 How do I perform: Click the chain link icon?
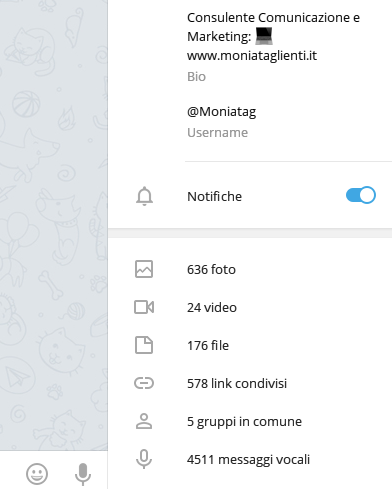pyautogui.click(x=144, y=383)
